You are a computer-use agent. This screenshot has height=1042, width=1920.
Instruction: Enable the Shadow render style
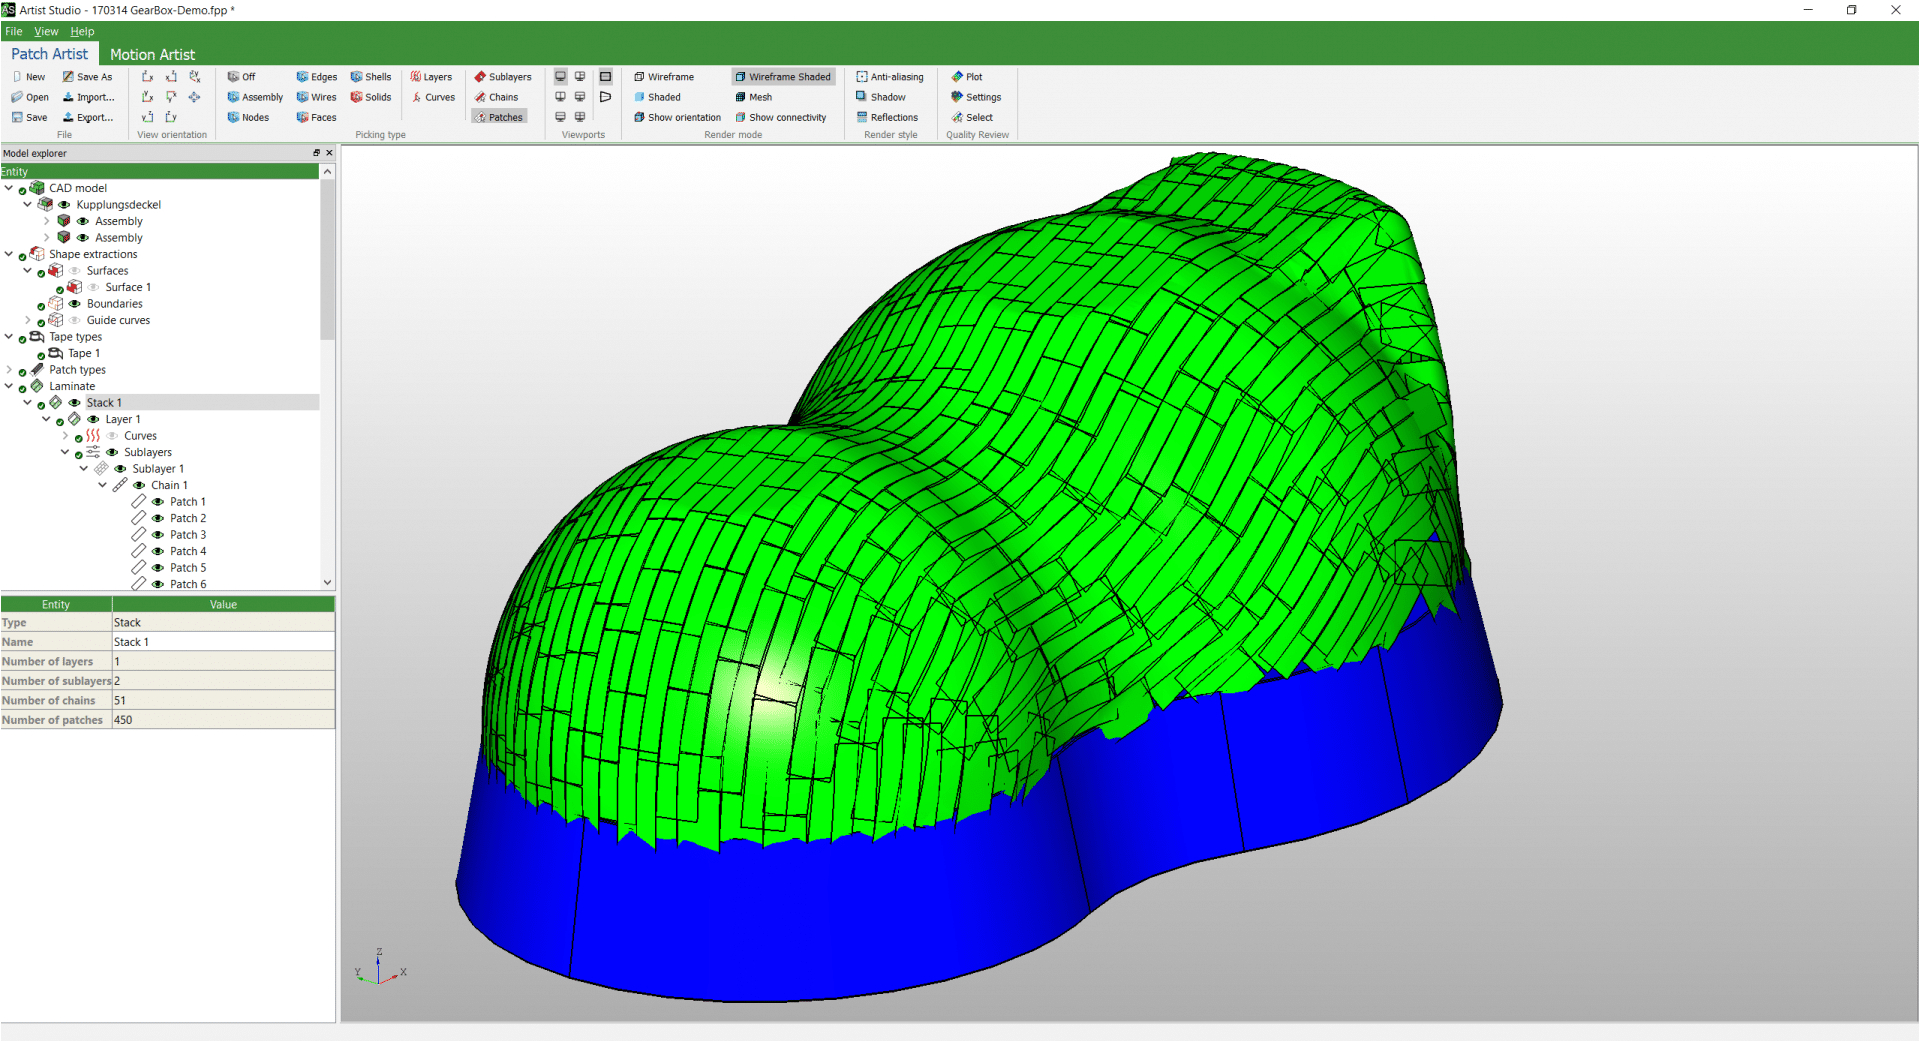[x=880, y=97]
